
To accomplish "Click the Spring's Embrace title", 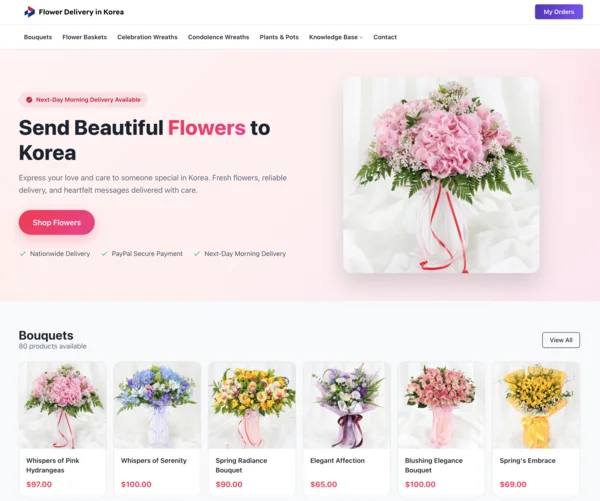I will point(527,461).
